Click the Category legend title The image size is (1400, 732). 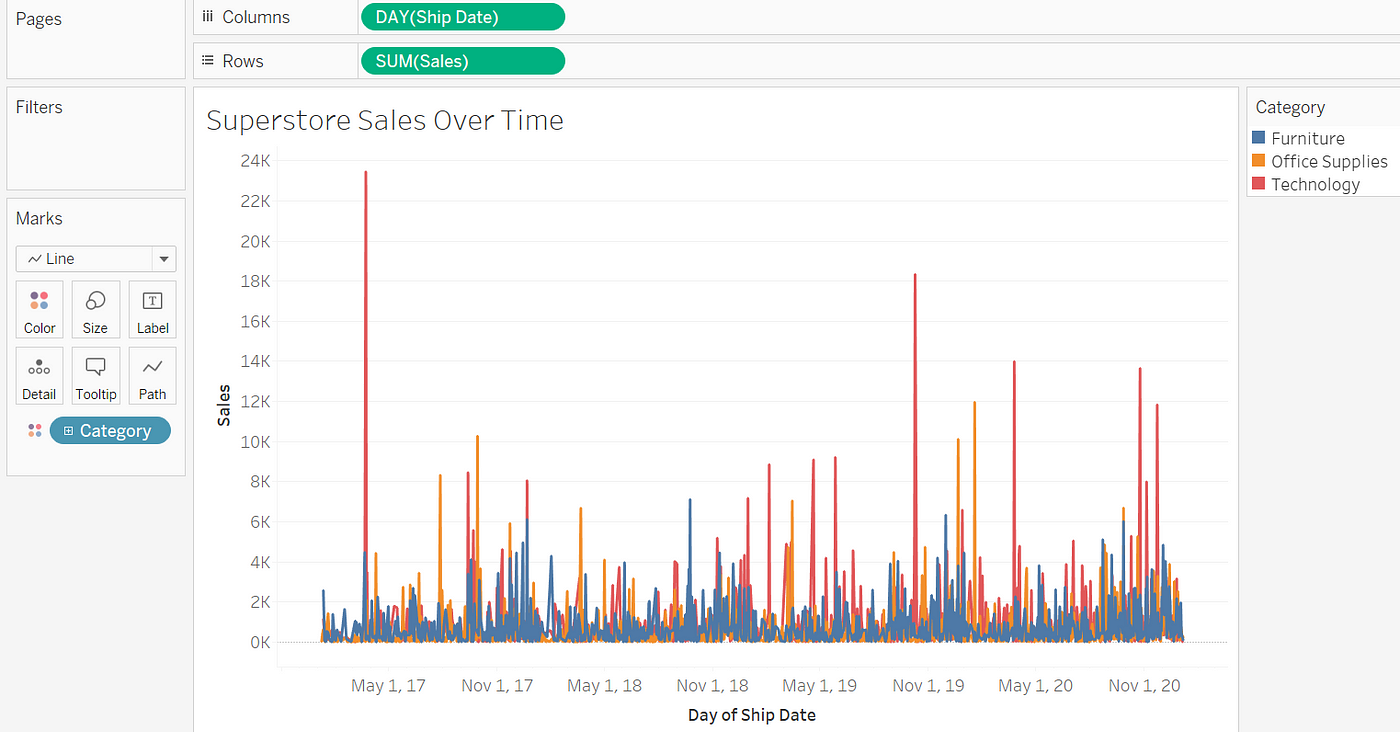[1290, 107]
